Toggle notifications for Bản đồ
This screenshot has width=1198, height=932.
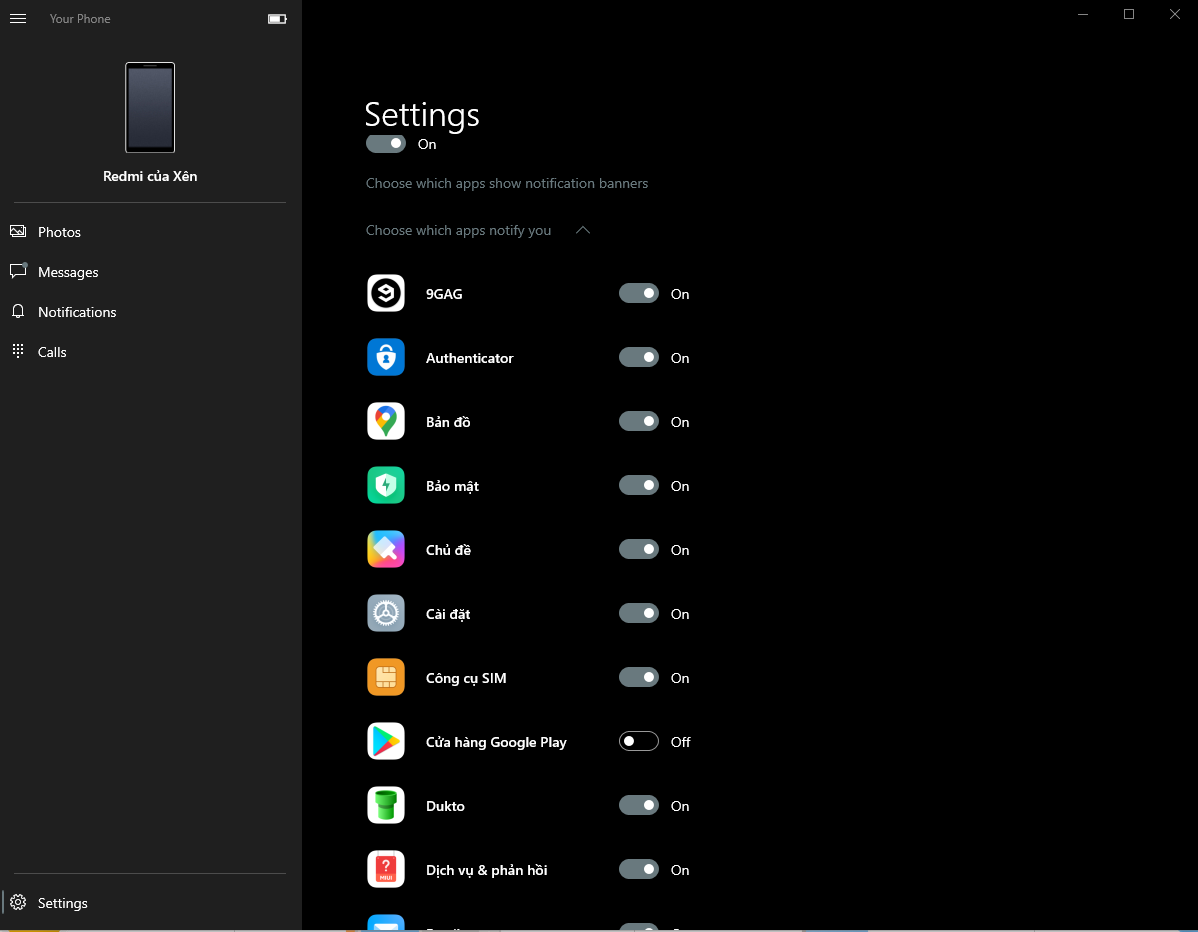pos(639,422)
